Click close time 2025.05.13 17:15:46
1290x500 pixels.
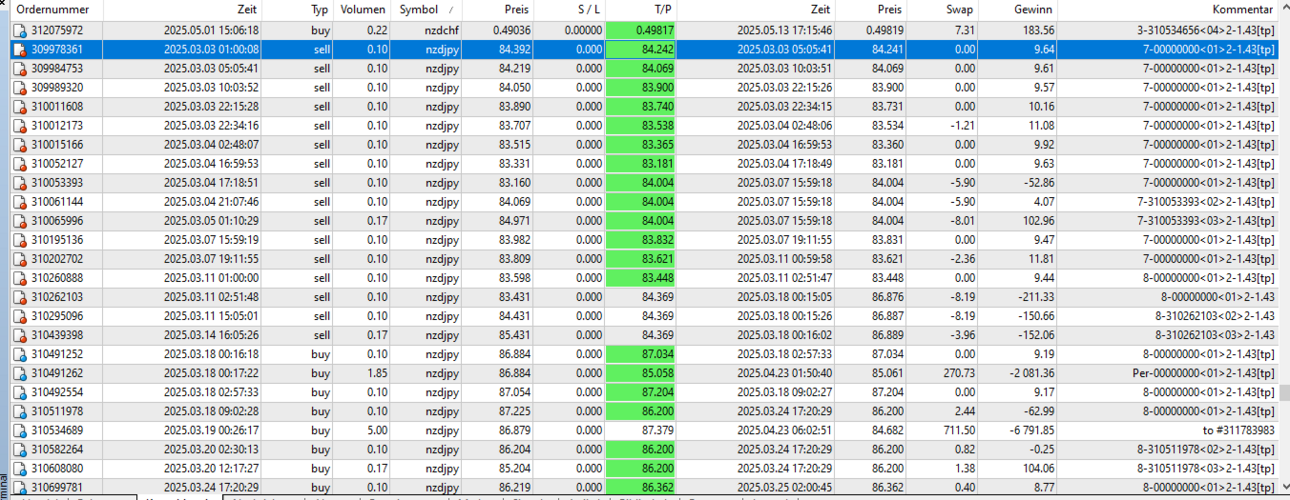[x=784, y=30]
